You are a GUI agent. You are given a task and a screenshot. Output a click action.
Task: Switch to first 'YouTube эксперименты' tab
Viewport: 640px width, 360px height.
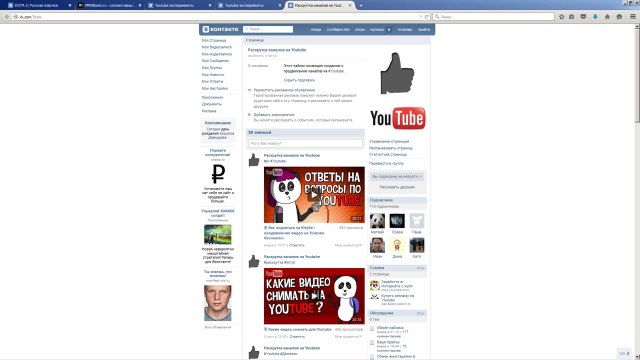[x=180, y=5]
